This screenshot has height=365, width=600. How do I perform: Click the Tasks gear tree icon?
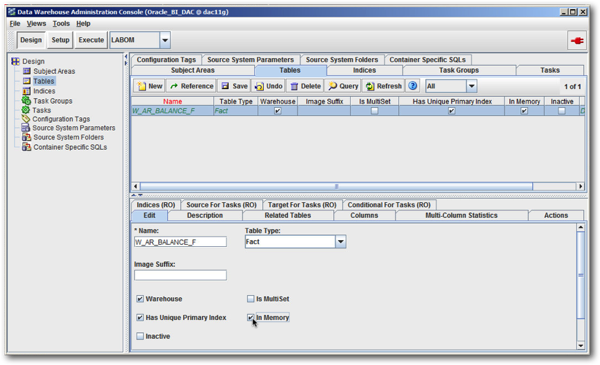(26, 110)
